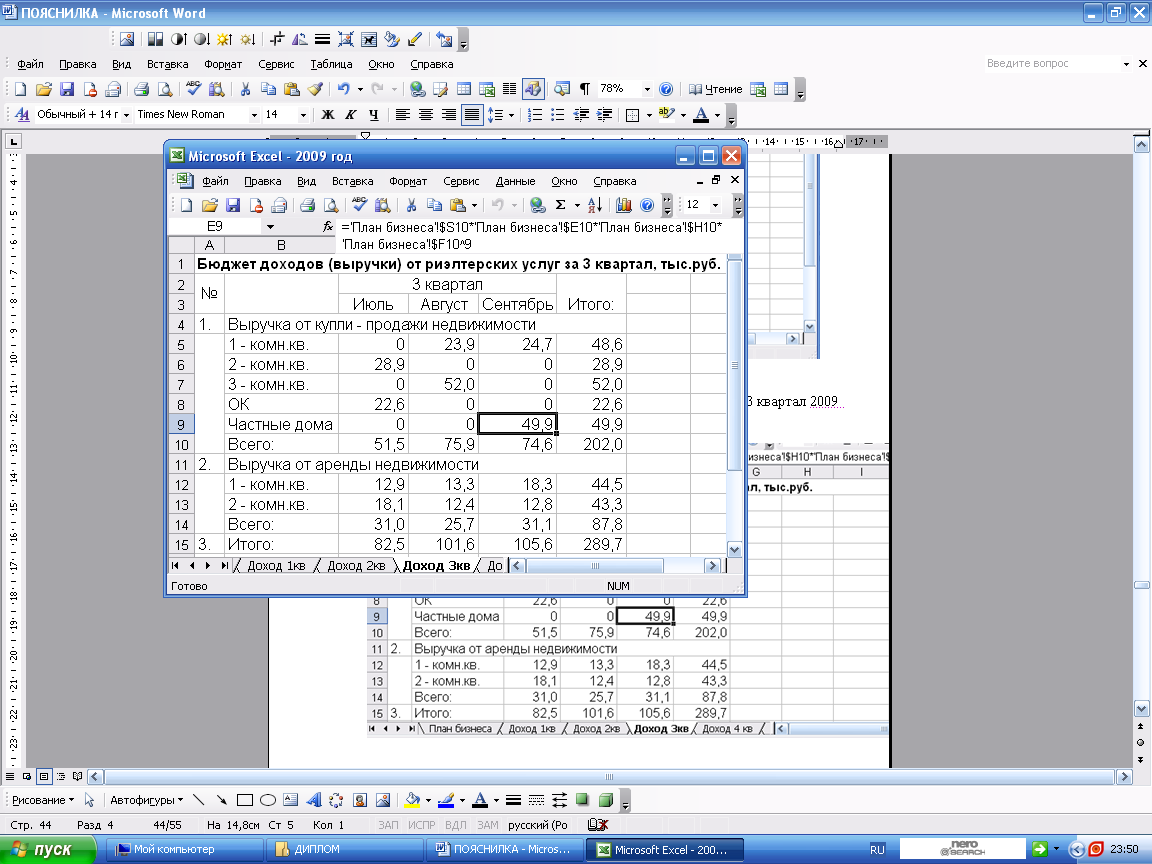Select the cell containing Частные дома
Viewport: 1152px width, 864px height.
281,424
